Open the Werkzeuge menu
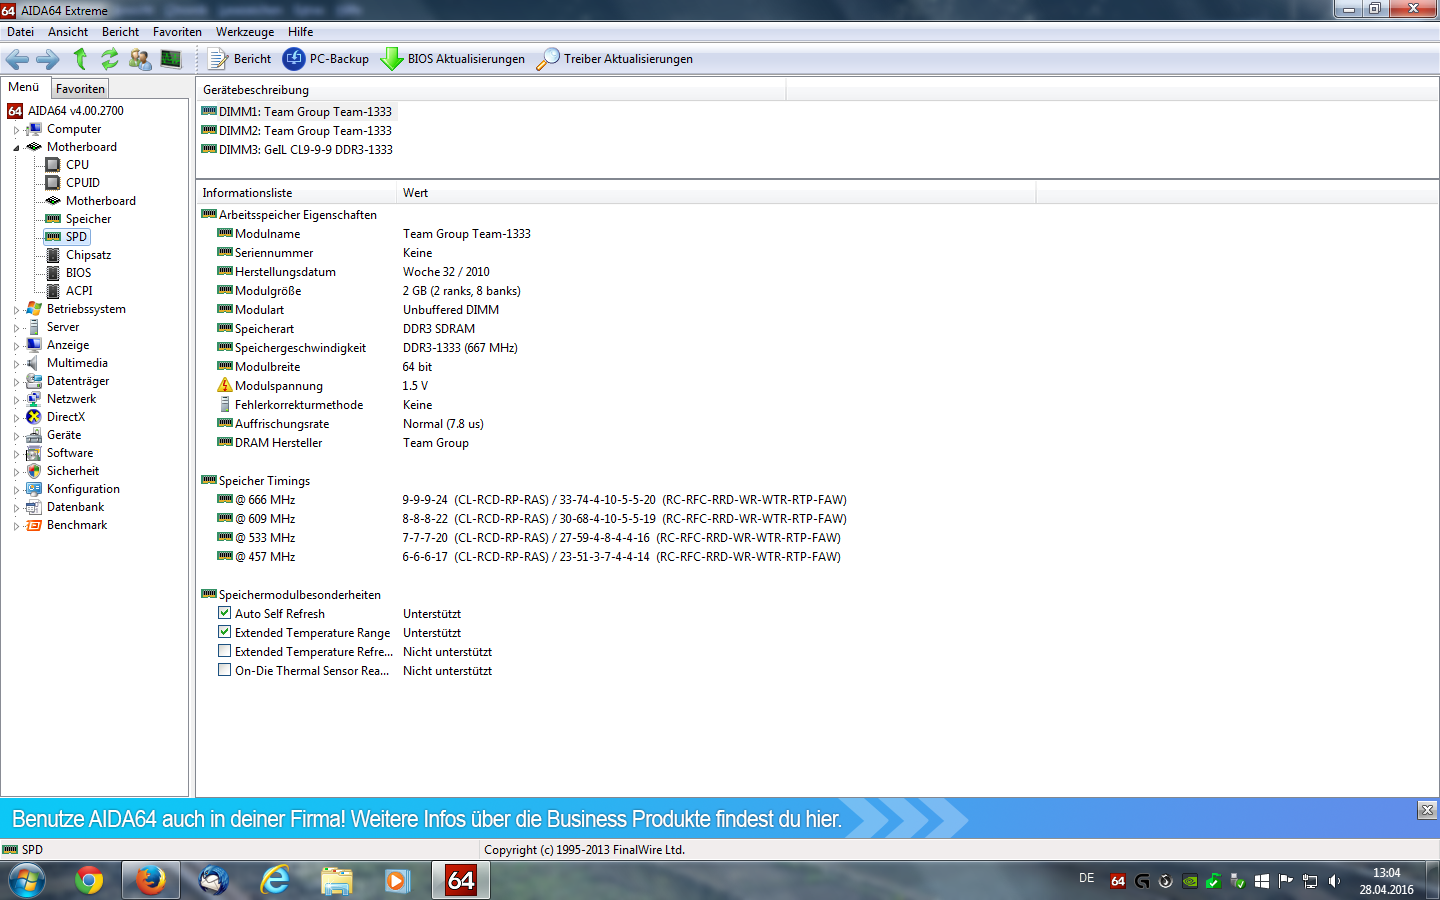This screenshot has width=1440, height=900. 245,32
